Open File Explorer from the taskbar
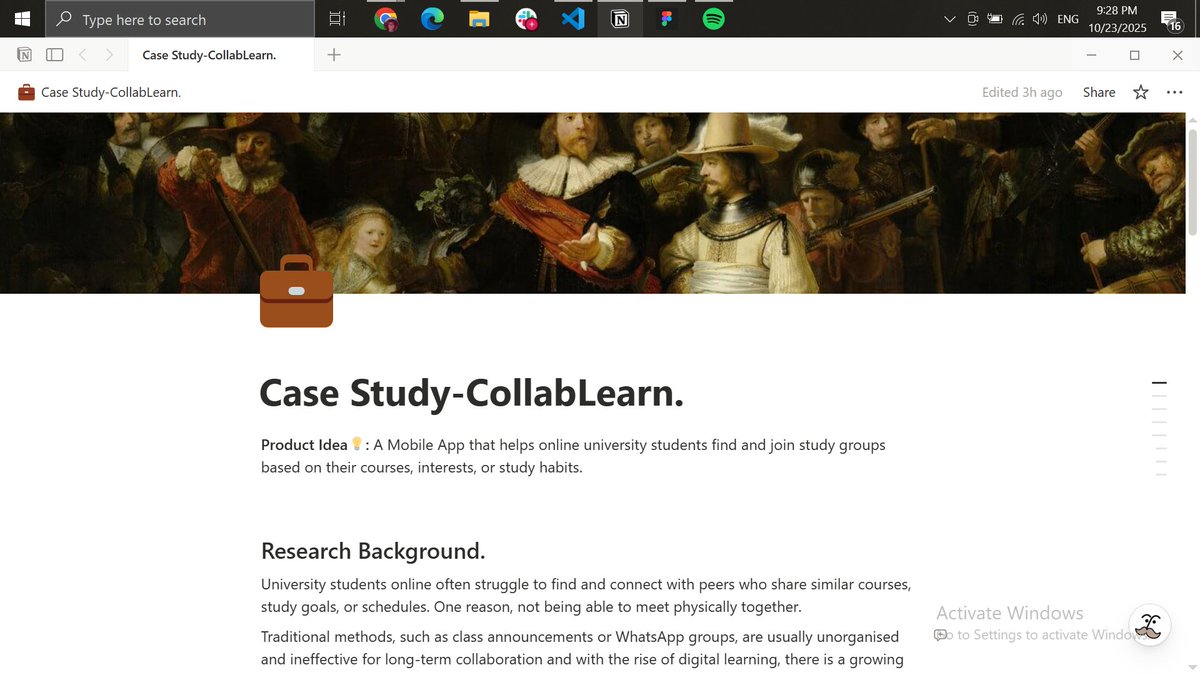1200x675 pixels. coord(479,19)
